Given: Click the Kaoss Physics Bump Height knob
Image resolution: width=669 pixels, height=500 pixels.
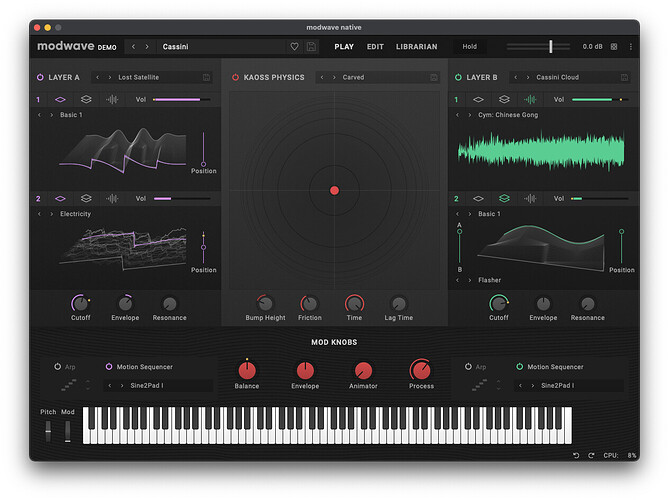Looking at the screenshot, I should tap(265, 304).
